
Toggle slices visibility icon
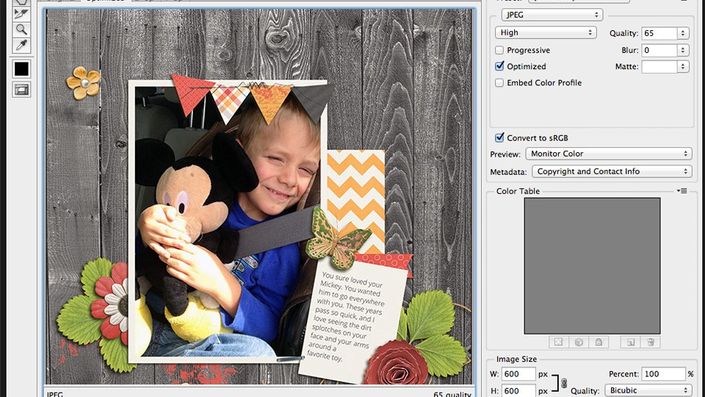pos(21,89)
